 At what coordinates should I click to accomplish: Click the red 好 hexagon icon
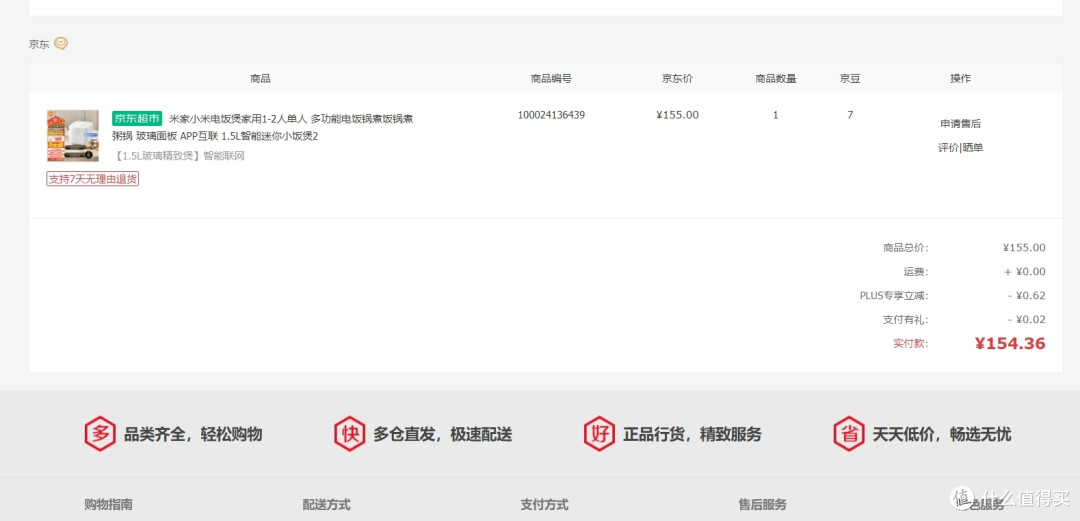click(599, 434)
